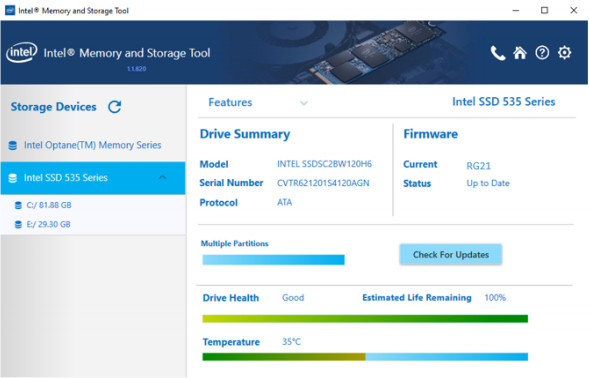Click the serial number CVTR621201S4120AGN
This screenshot has height=378, width=589.
(x=323, y=183)
